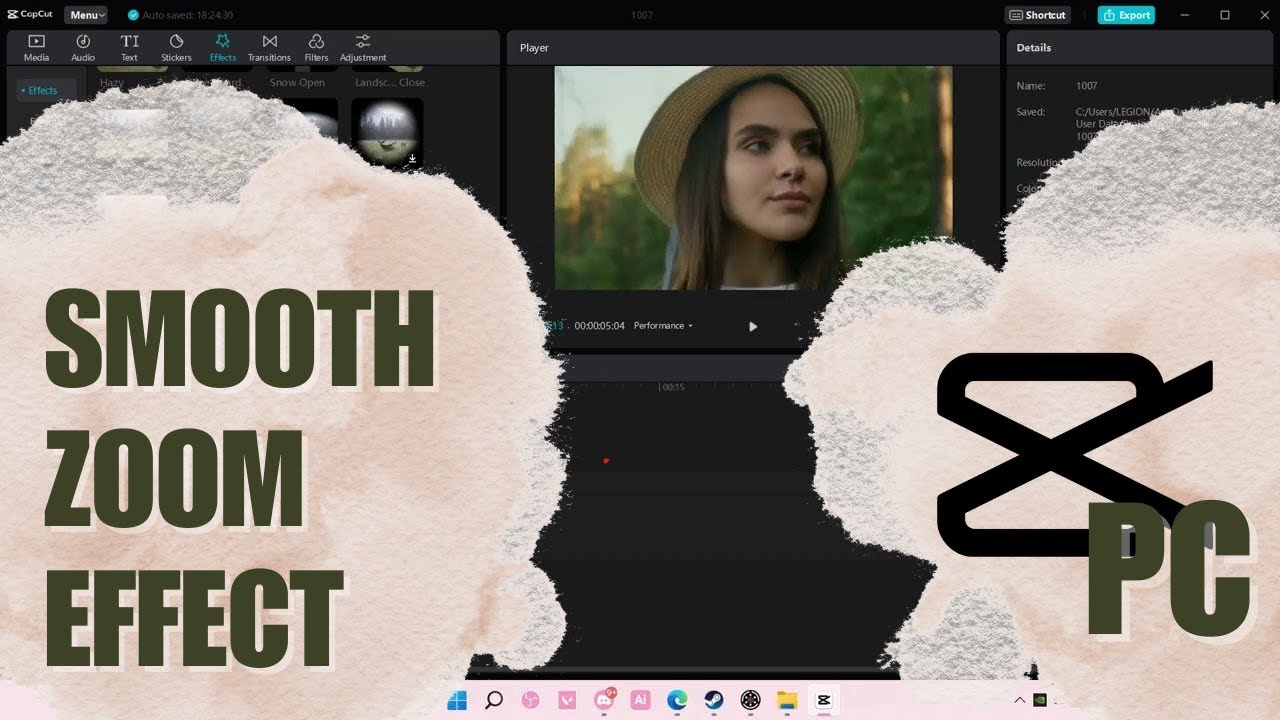Open Discord from the taskbar
1280x720 pixels.
(604, 700)
